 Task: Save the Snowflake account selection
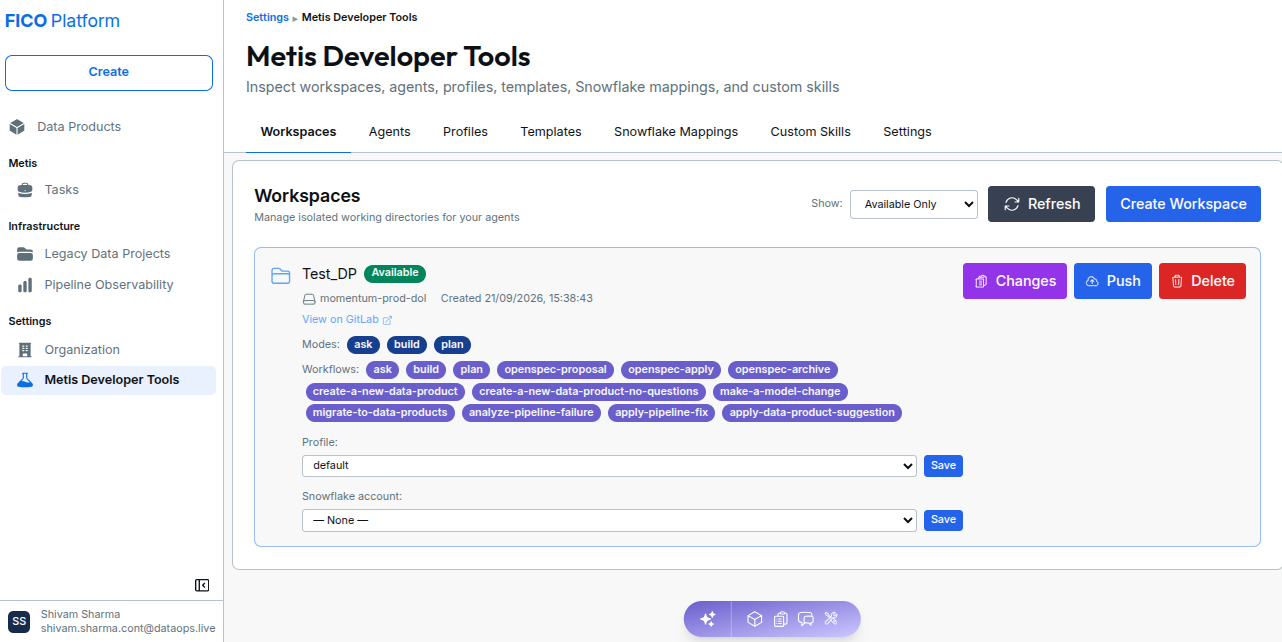[x=943, y=520]
